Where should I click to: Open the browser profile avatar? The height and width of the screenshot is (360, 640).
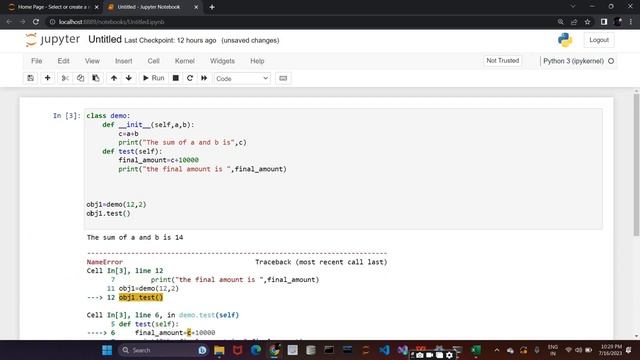click(618, 22)
